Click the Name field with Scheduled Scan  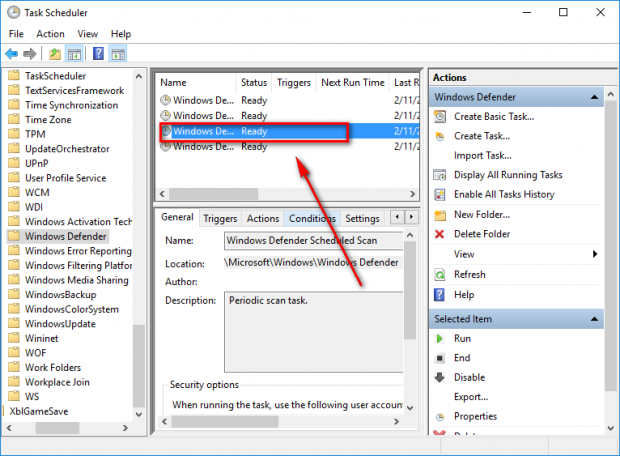click(314, 240)
